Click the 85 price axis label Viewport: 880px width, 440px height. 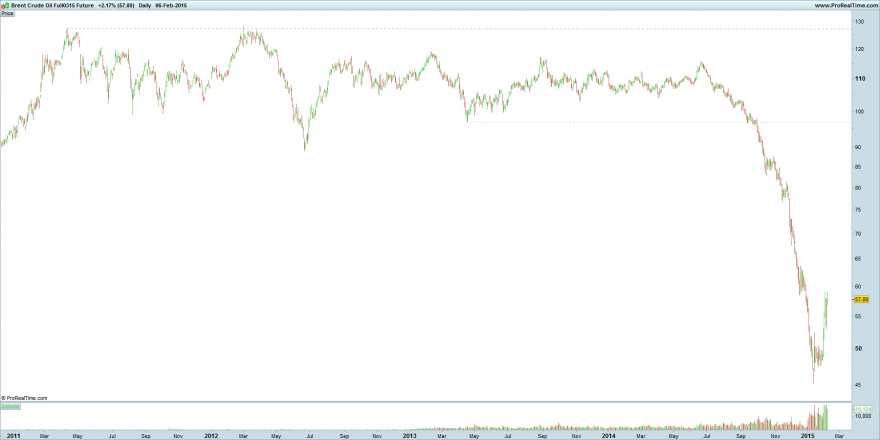coord(858,167)
